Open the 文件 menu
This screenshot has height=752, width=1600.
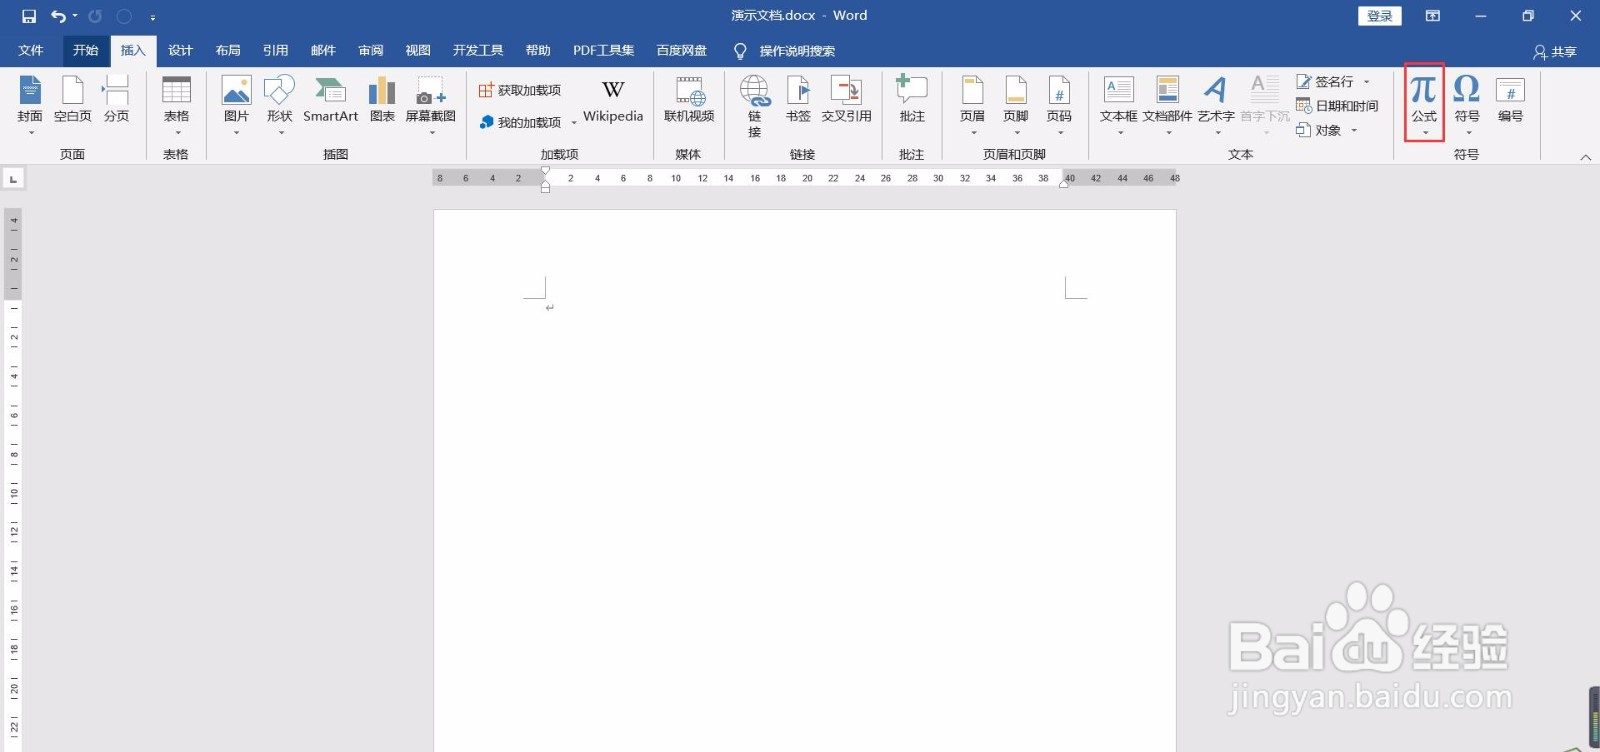31,51
